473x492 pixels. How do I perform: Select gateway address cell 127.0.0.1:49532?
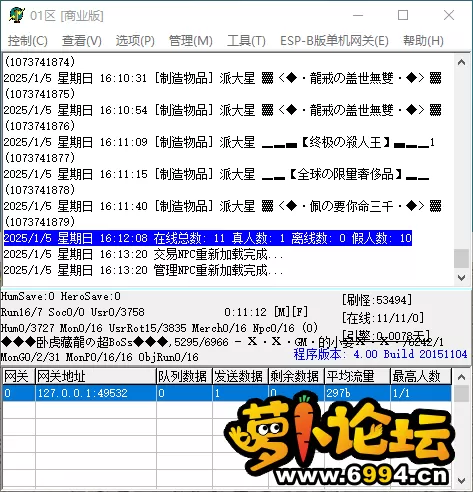95,393
